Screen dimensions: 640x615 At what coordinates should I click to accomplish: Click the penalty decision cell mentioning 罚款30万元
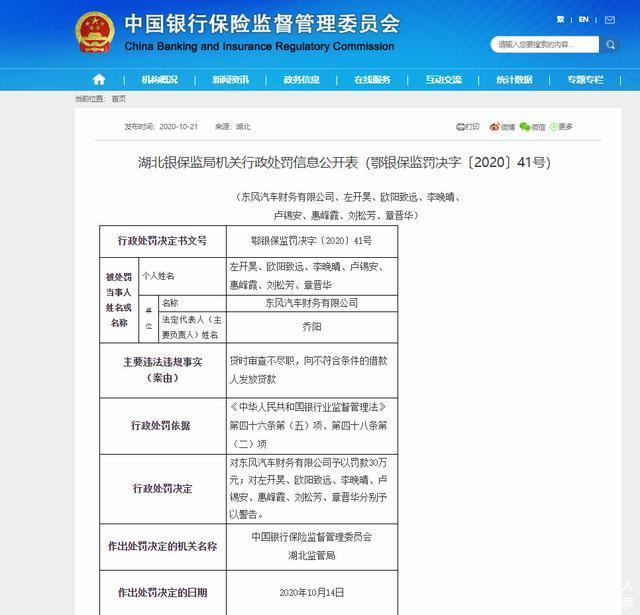pos(312,489)
